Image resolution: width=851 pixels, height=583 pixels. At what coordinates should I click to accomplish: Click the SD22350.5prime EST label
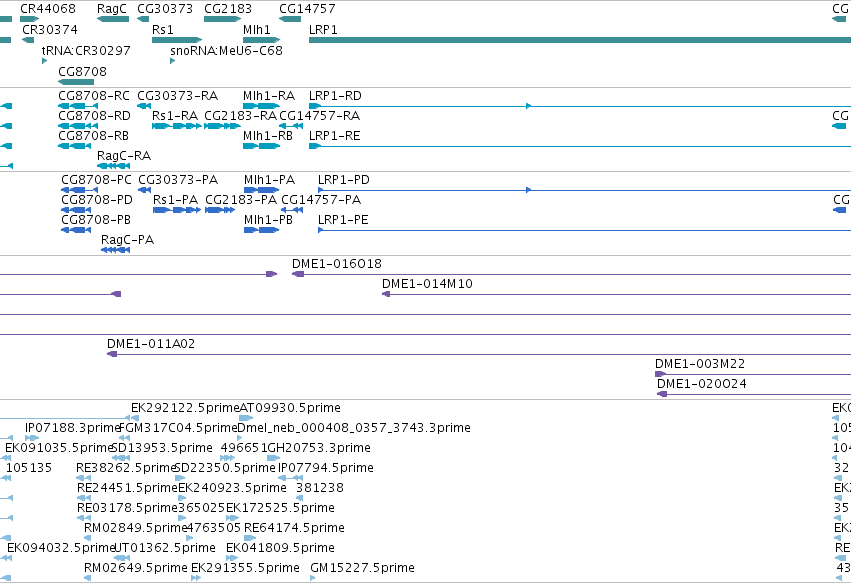(x=225, y=467)
